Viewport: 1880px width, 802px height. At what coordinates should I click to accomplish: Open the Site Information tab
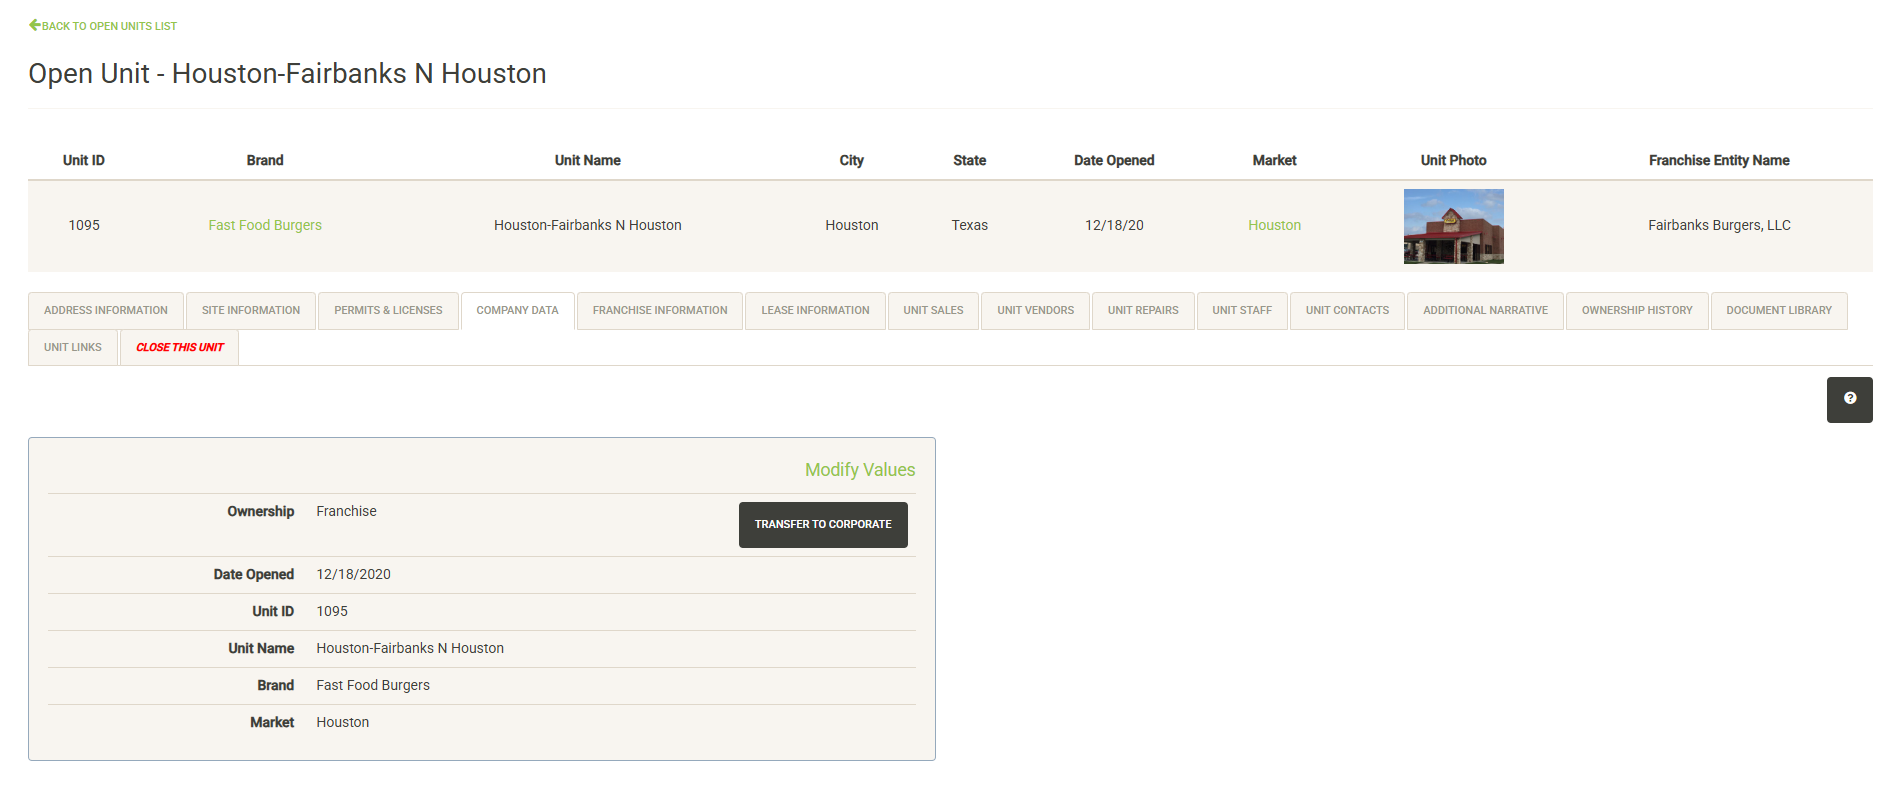[x=251, y=311]
